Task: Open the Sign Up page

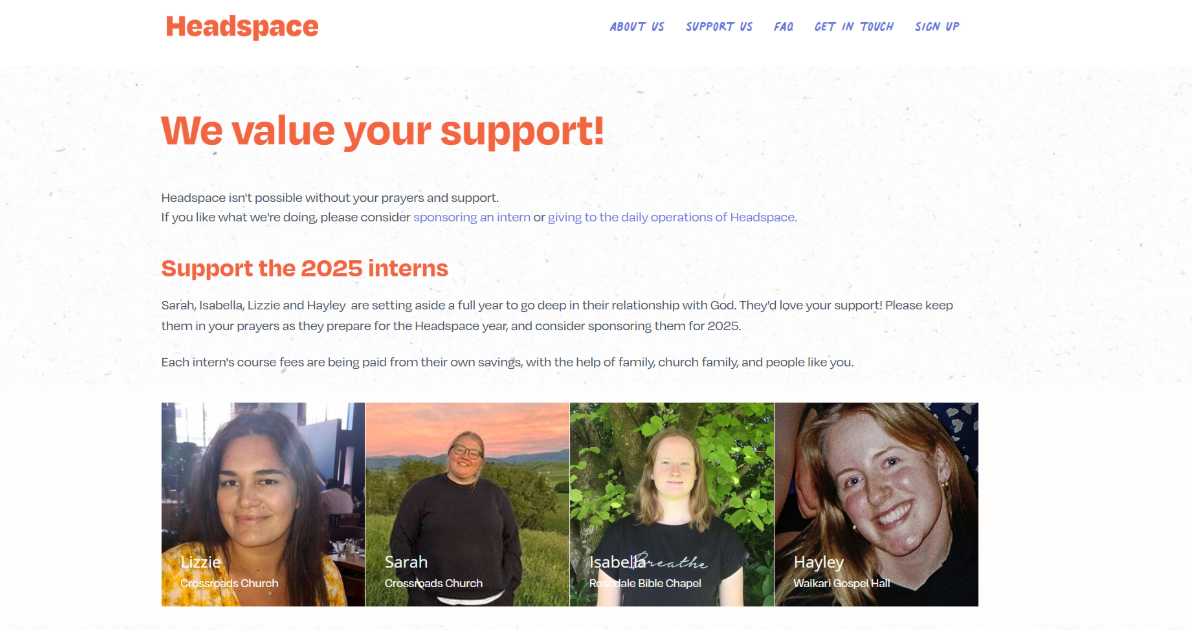Action: (937, 27)
